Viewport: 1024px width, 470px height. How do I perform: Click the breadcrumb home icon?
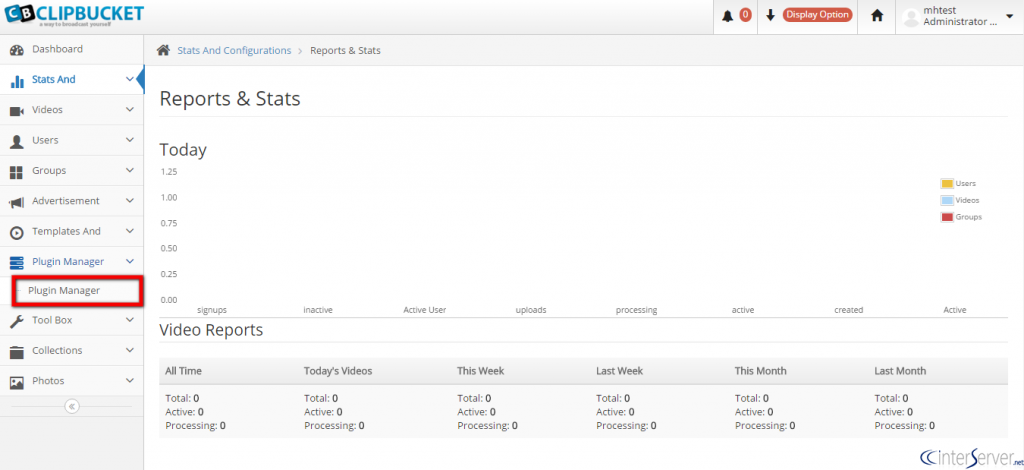[x=163, y=50]
